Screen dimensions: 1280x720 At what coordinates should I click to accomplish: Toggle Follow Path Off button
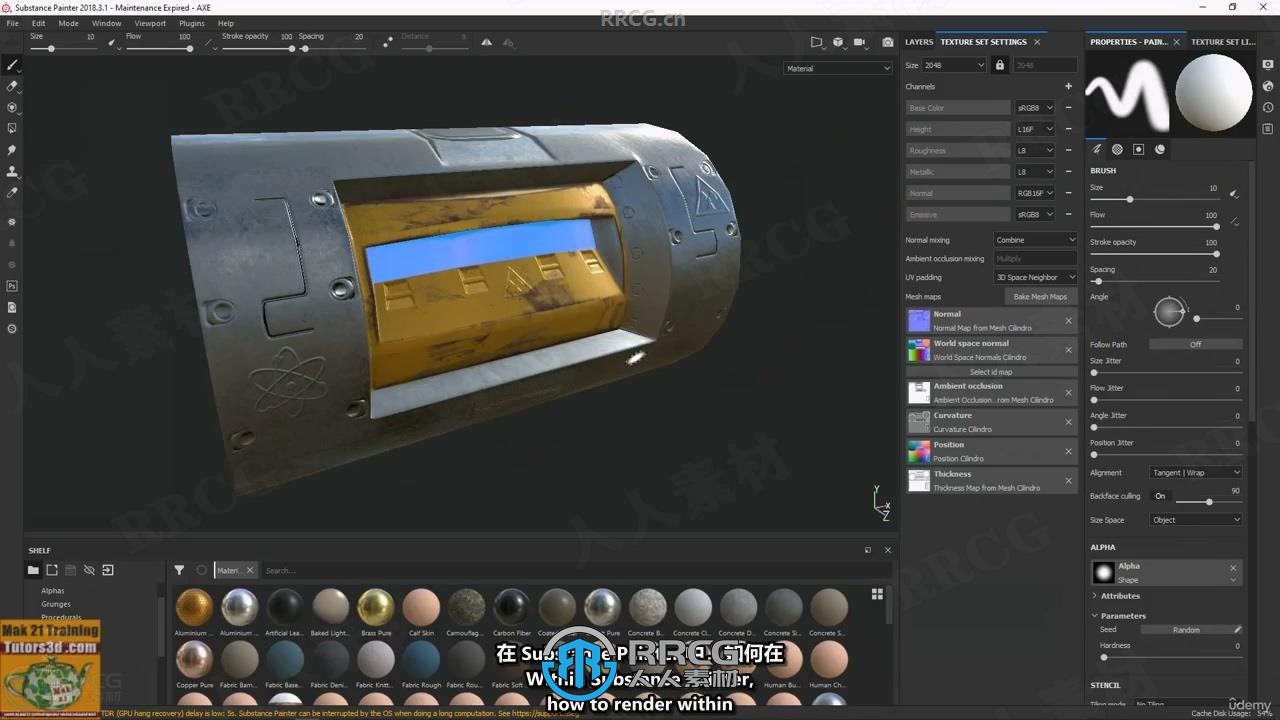tap(1195, 344)
